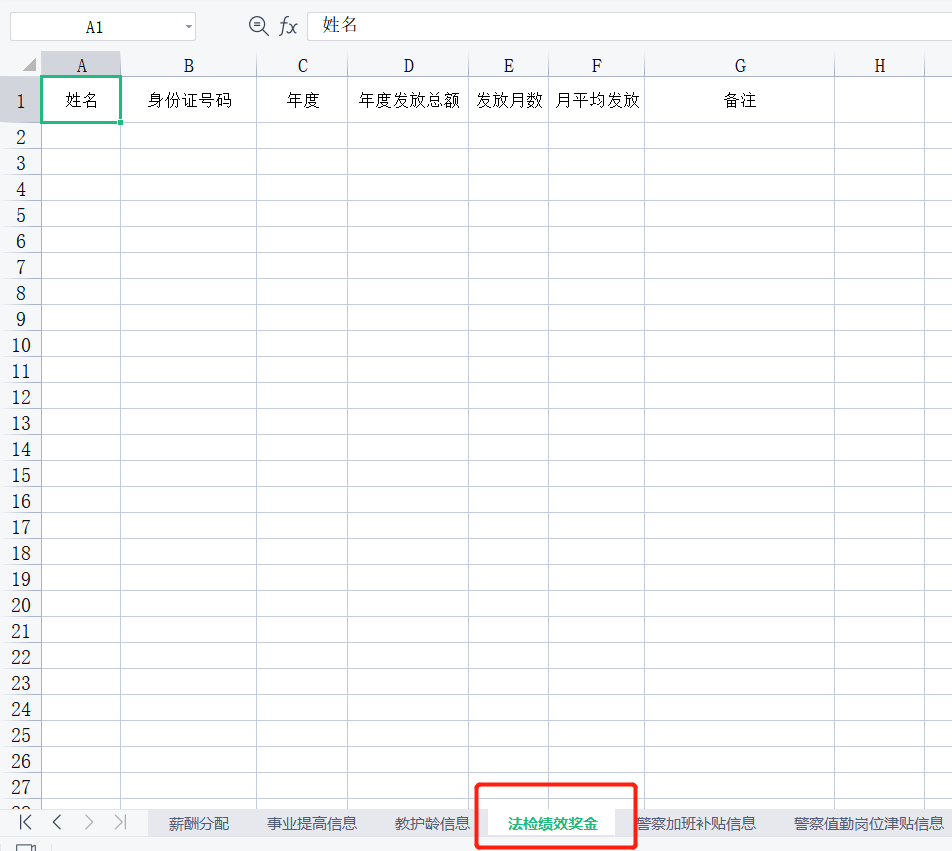This screenshot has width=952, height=851.
Task: Select row 15 header
Action: 21,475
